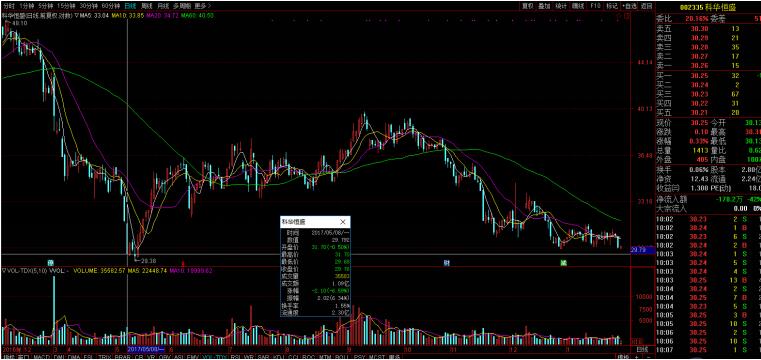Click the last tick row at 10:07
The width and height of the screenshot is (761, 360).
(708, 350)
